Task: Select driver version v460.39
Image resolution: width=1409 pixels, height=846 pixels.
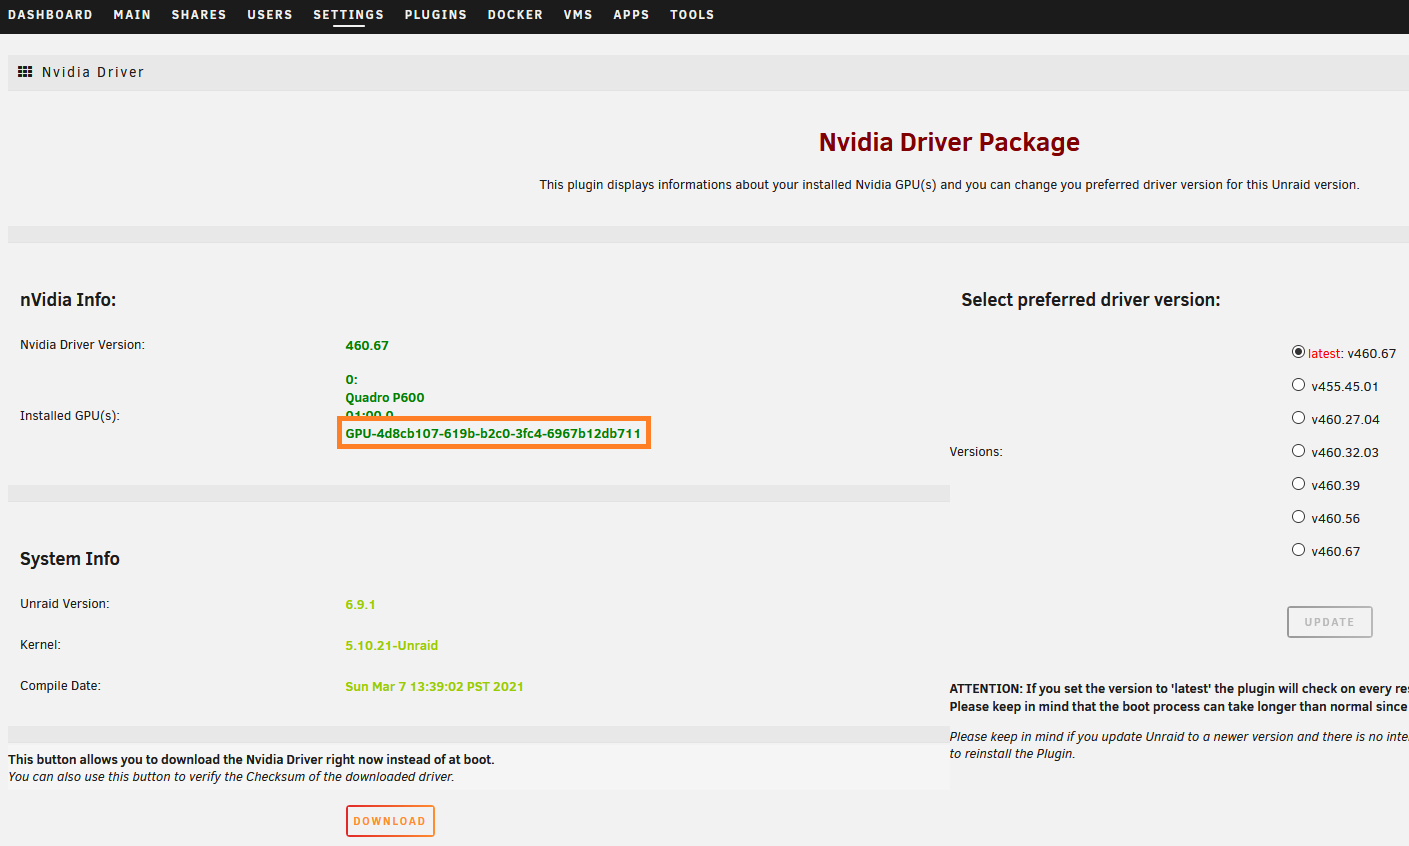Action: [x=1297, y=483]
